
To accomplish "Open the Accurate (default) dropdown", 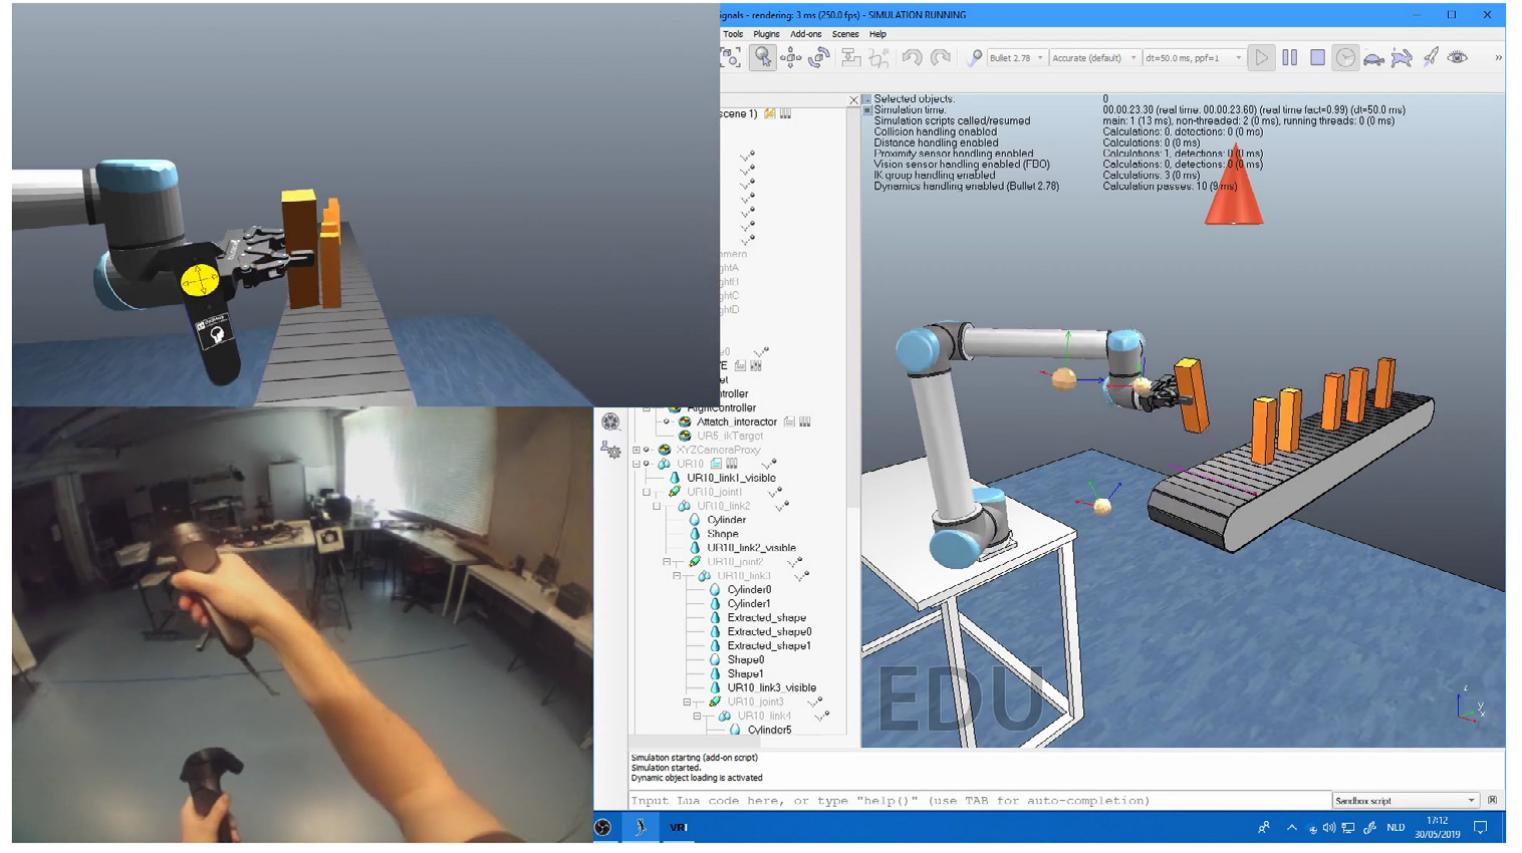I will (1094, 58).
